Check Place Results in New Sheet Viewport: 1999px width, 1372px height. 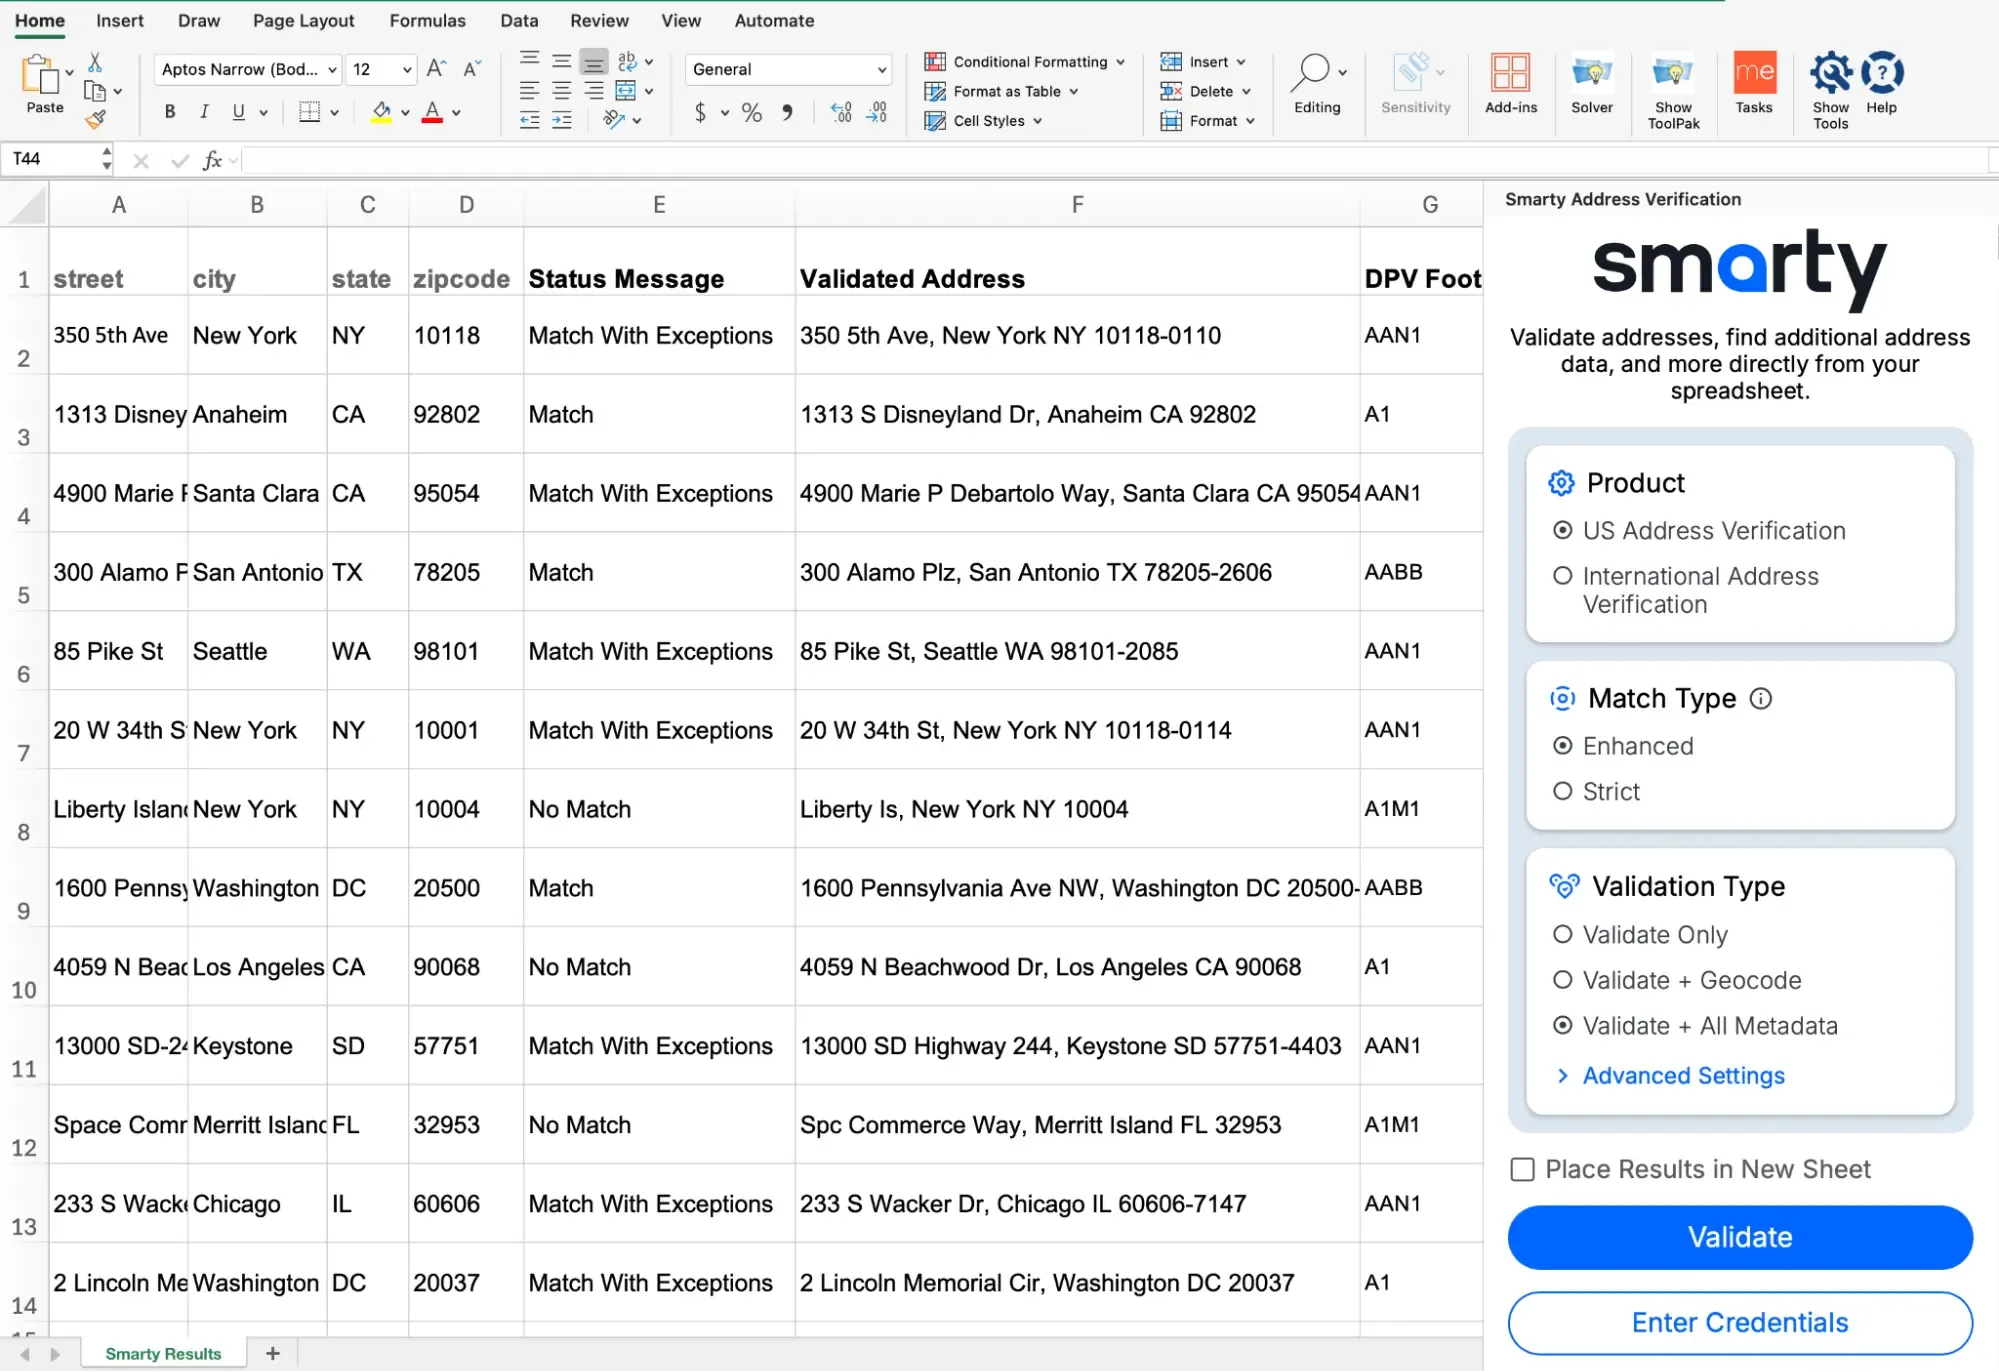[1522, 1170]
